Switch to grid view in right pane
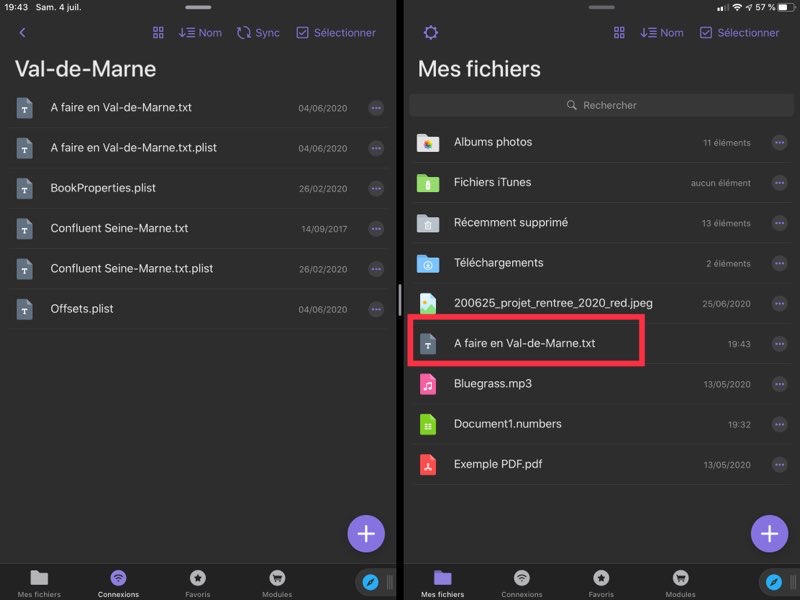Screen dimensions: 800x600 (x=620, y=33)
